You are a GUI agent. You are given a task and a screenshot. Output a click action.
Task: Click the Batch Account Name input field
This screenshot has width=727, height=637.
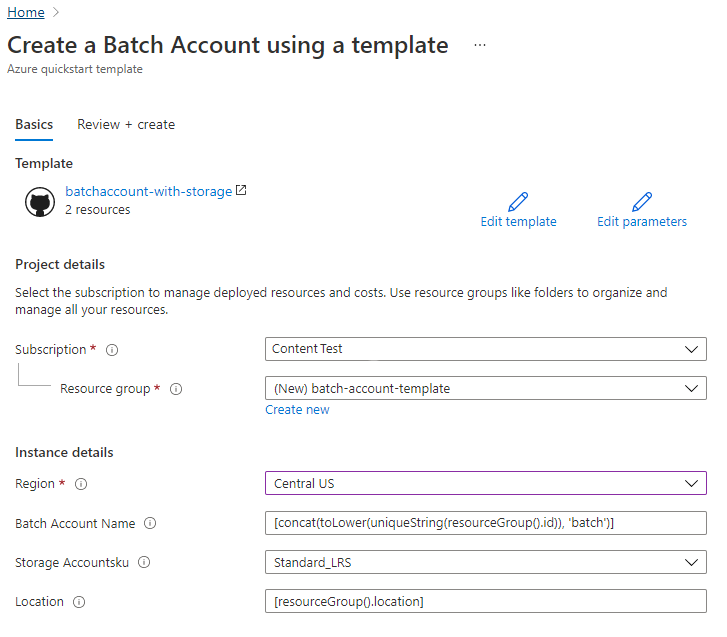(486, 523)
